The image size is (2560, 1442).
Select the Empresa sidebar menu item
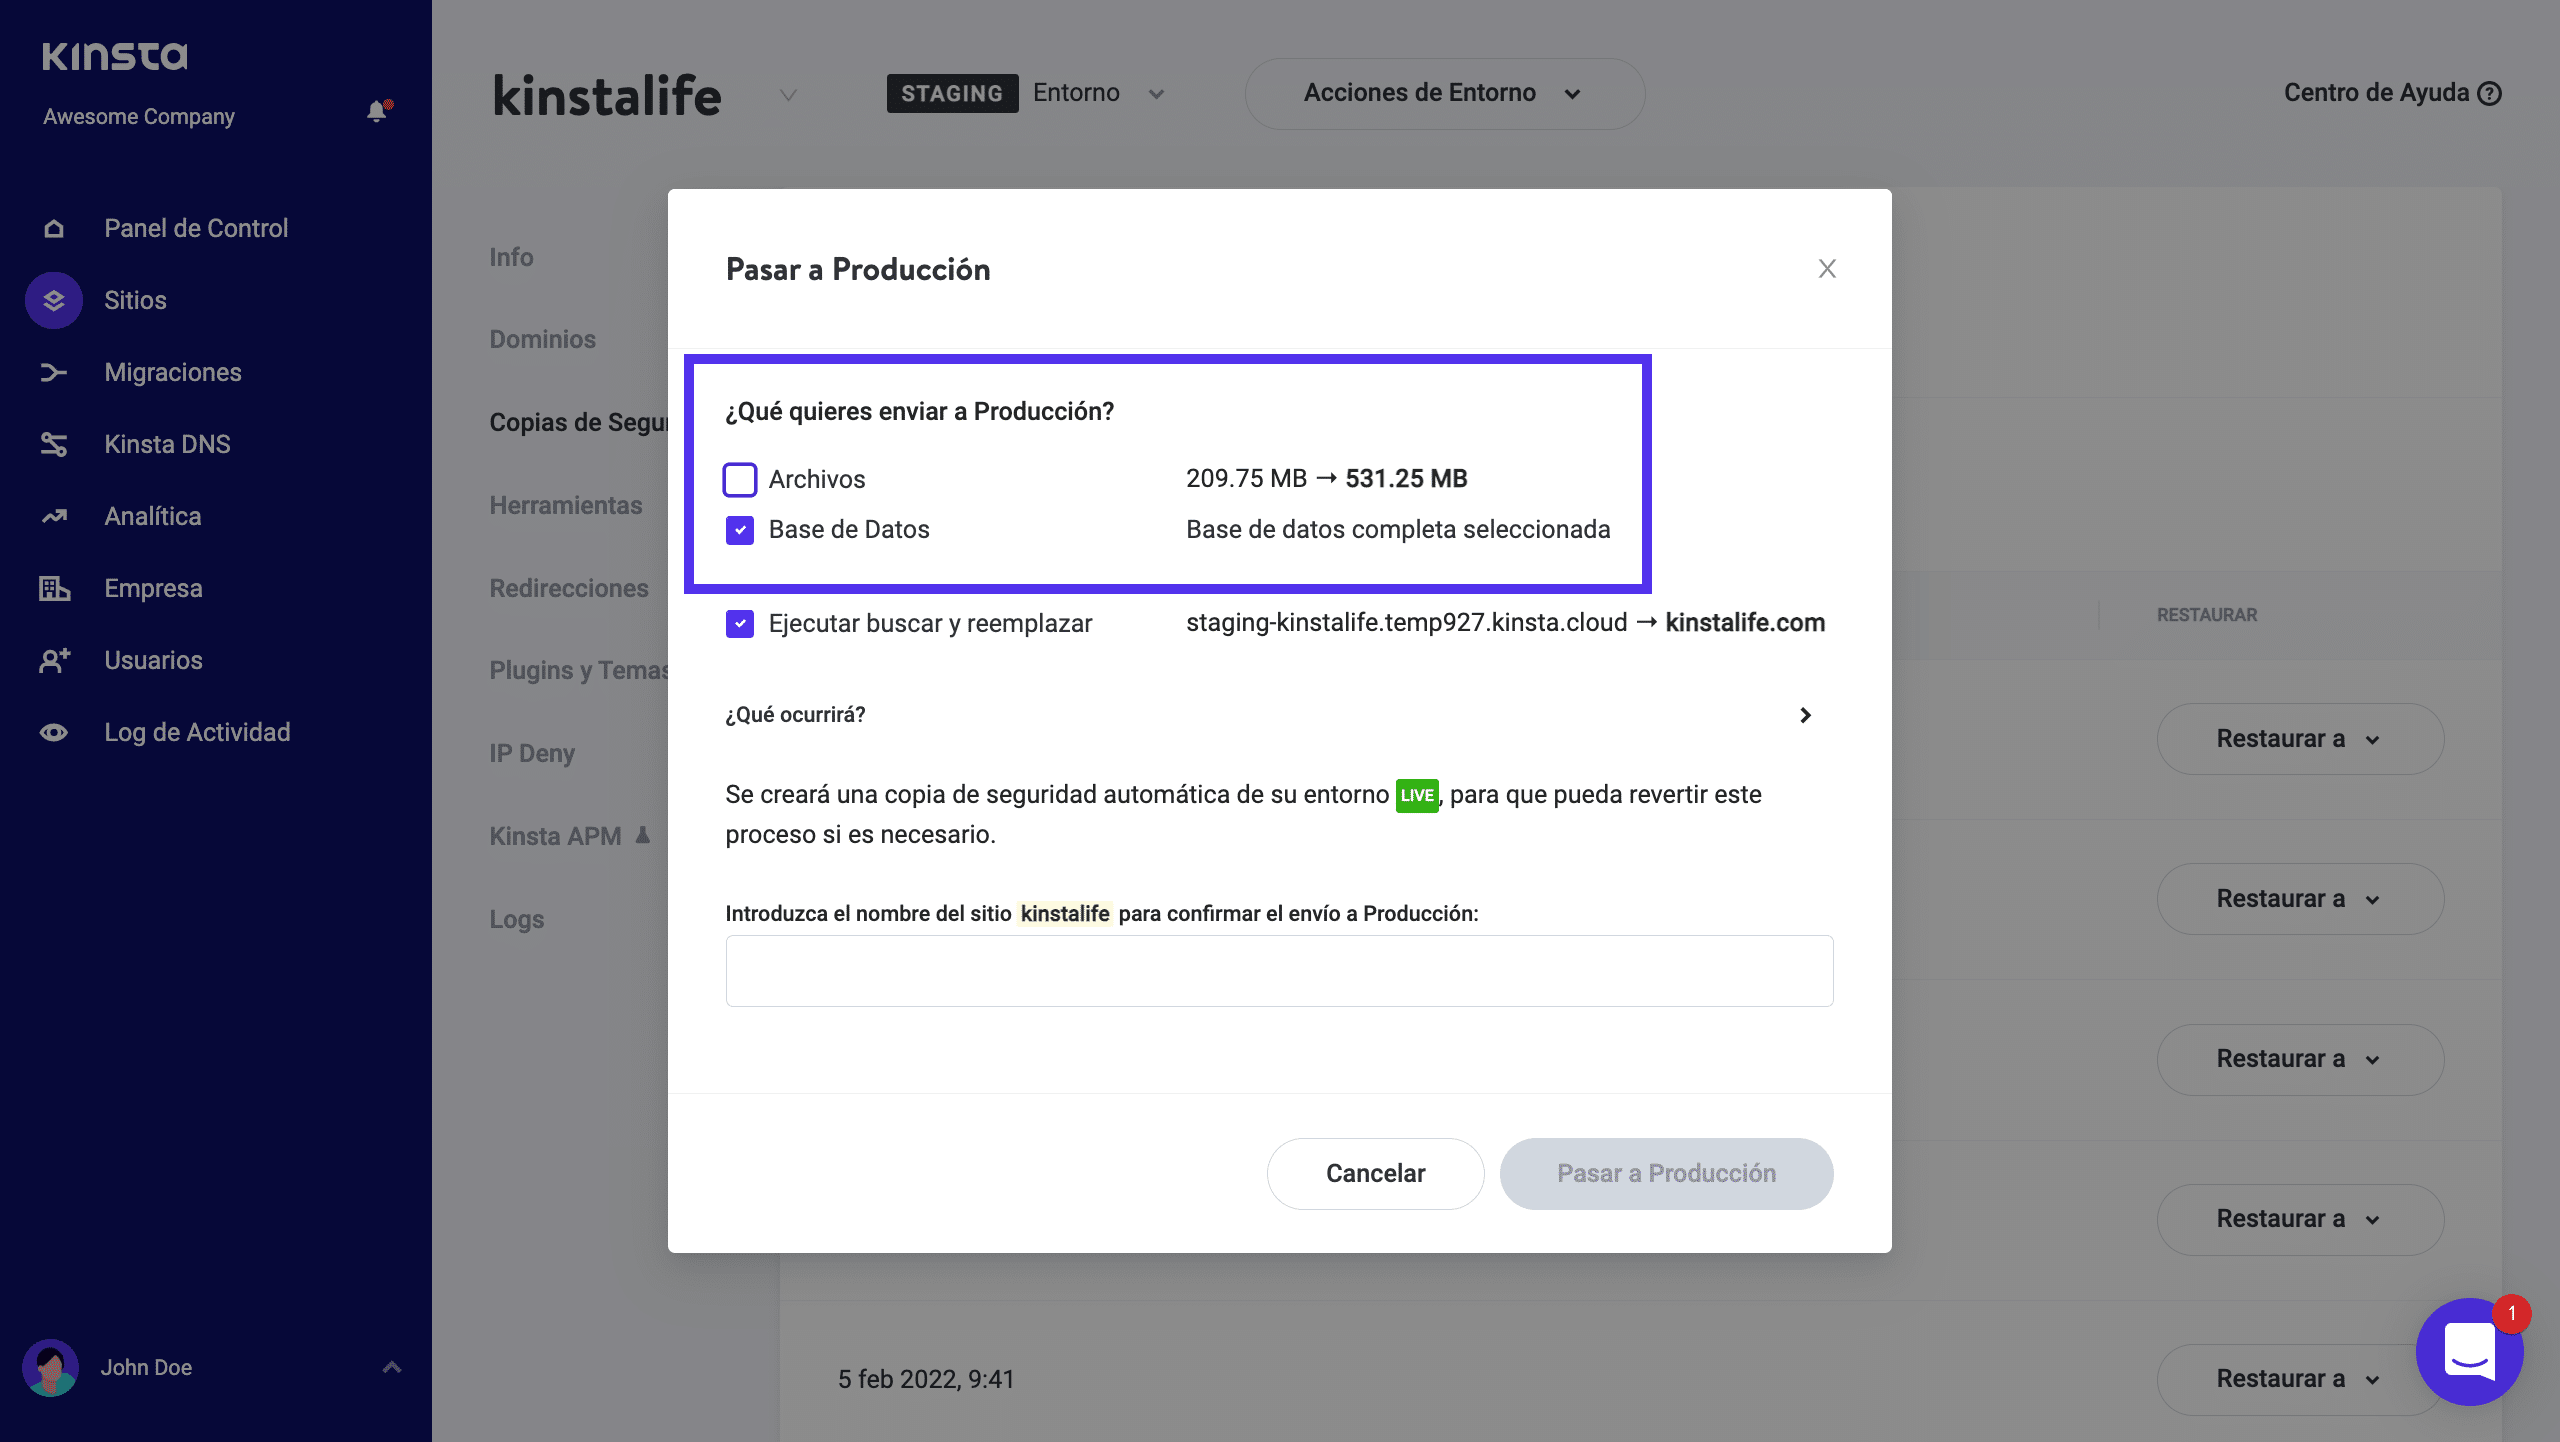click(x=153, y=589)
